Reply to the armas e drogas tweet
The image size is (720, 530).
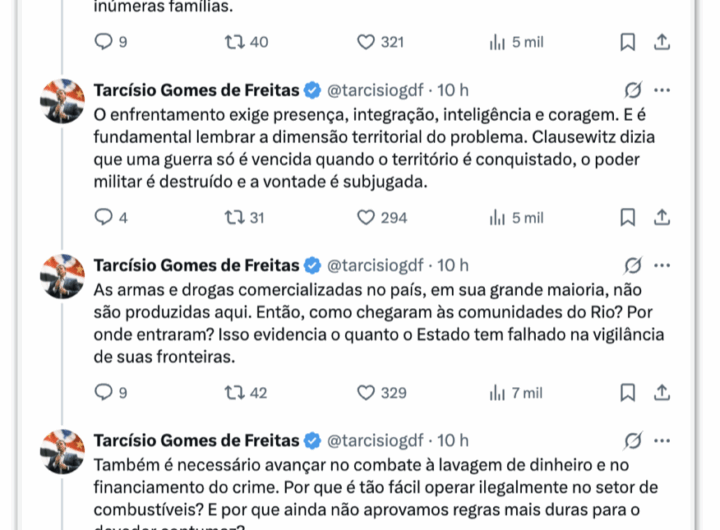click(x=103, y=393)
